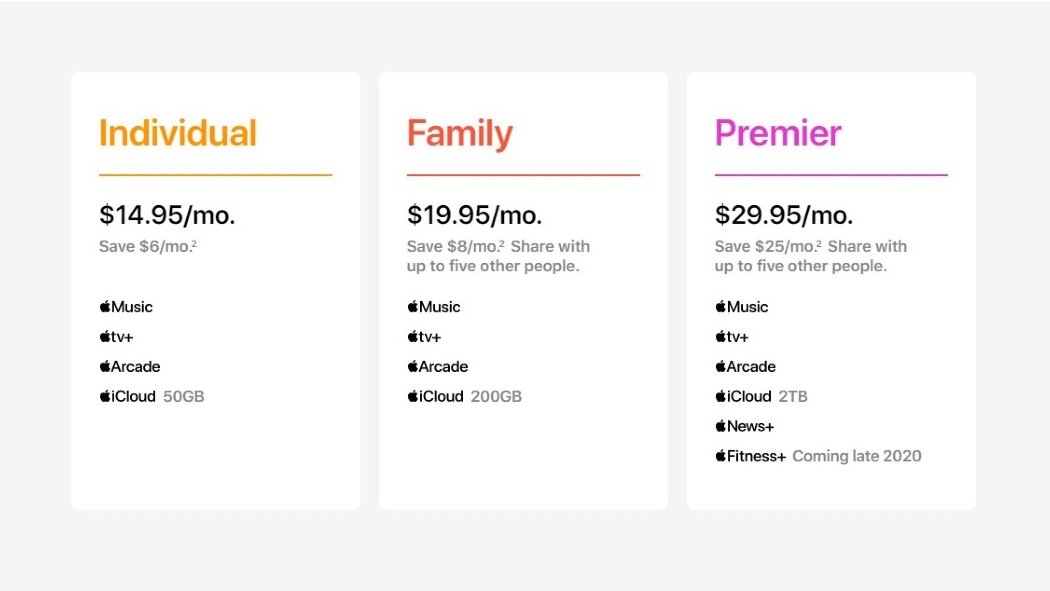Click iCloud 200GB logo in Family plan
The height and width of the screenshot is (591, 1050).
(435, 397)
